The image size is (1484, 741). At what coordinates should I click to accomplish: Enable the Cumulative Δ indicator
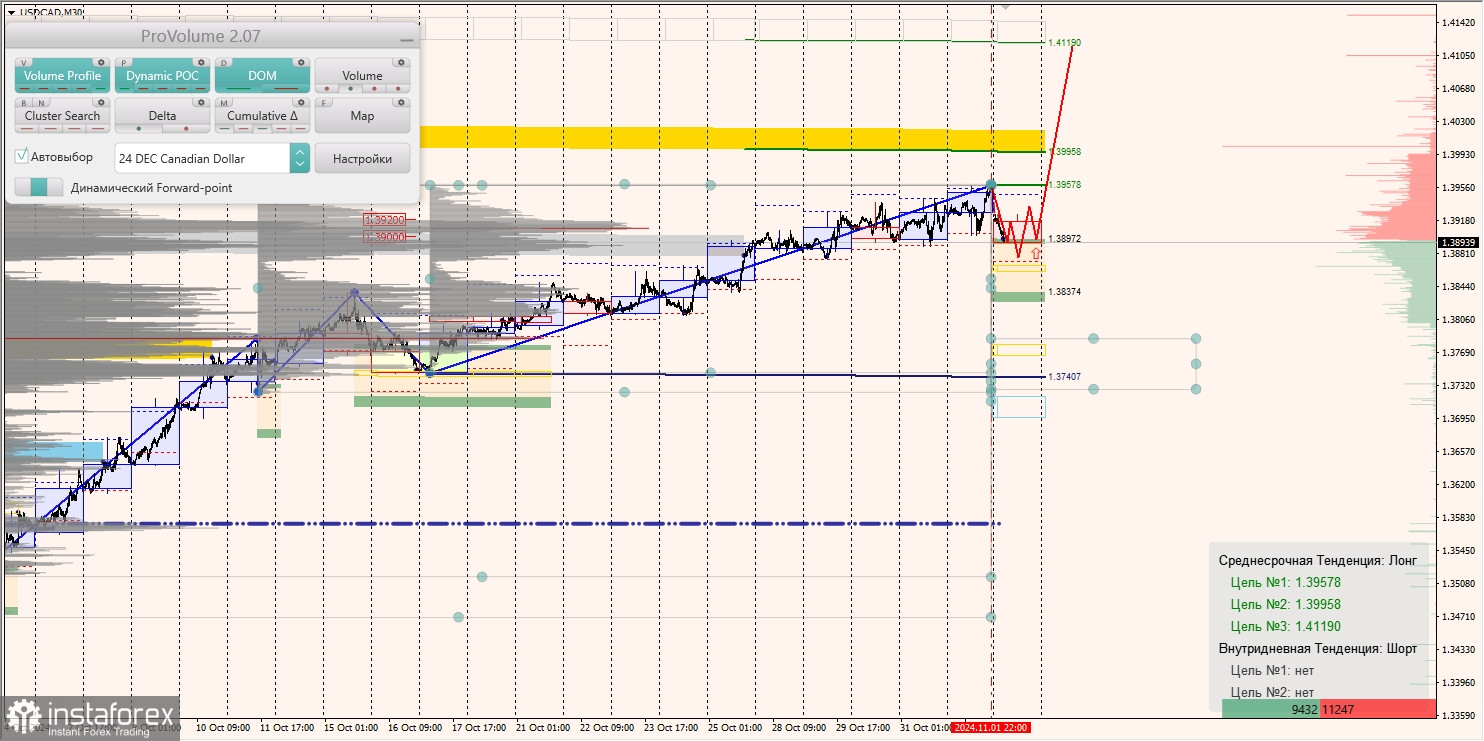262,116
